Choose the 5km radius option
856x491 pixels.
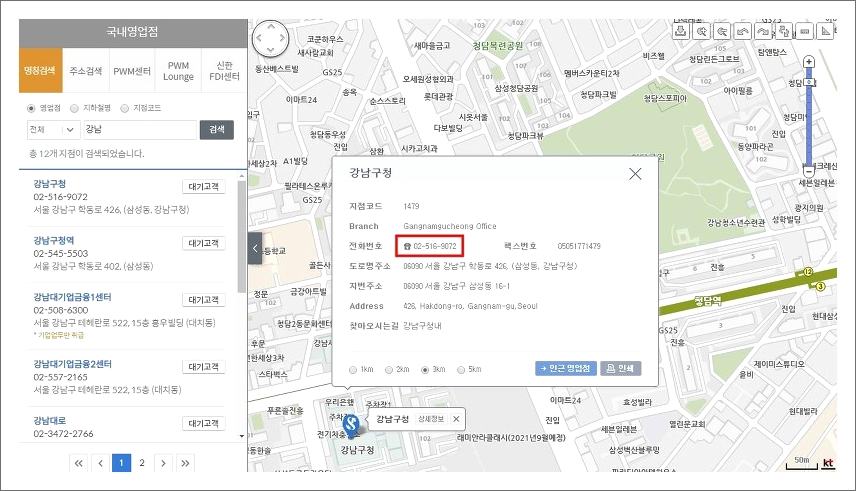click(x=461, y=370)
